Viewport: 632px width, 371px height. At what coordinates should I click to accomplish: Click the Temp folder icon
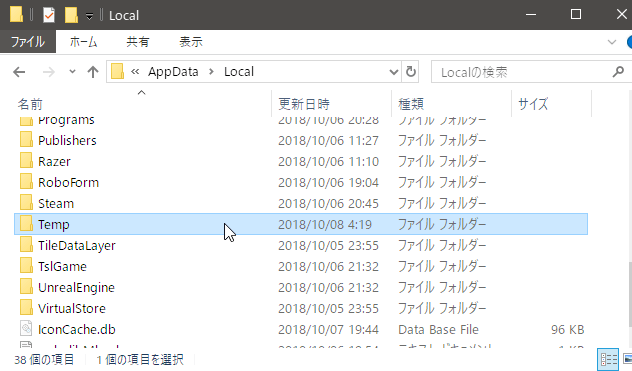click(26, 224)
